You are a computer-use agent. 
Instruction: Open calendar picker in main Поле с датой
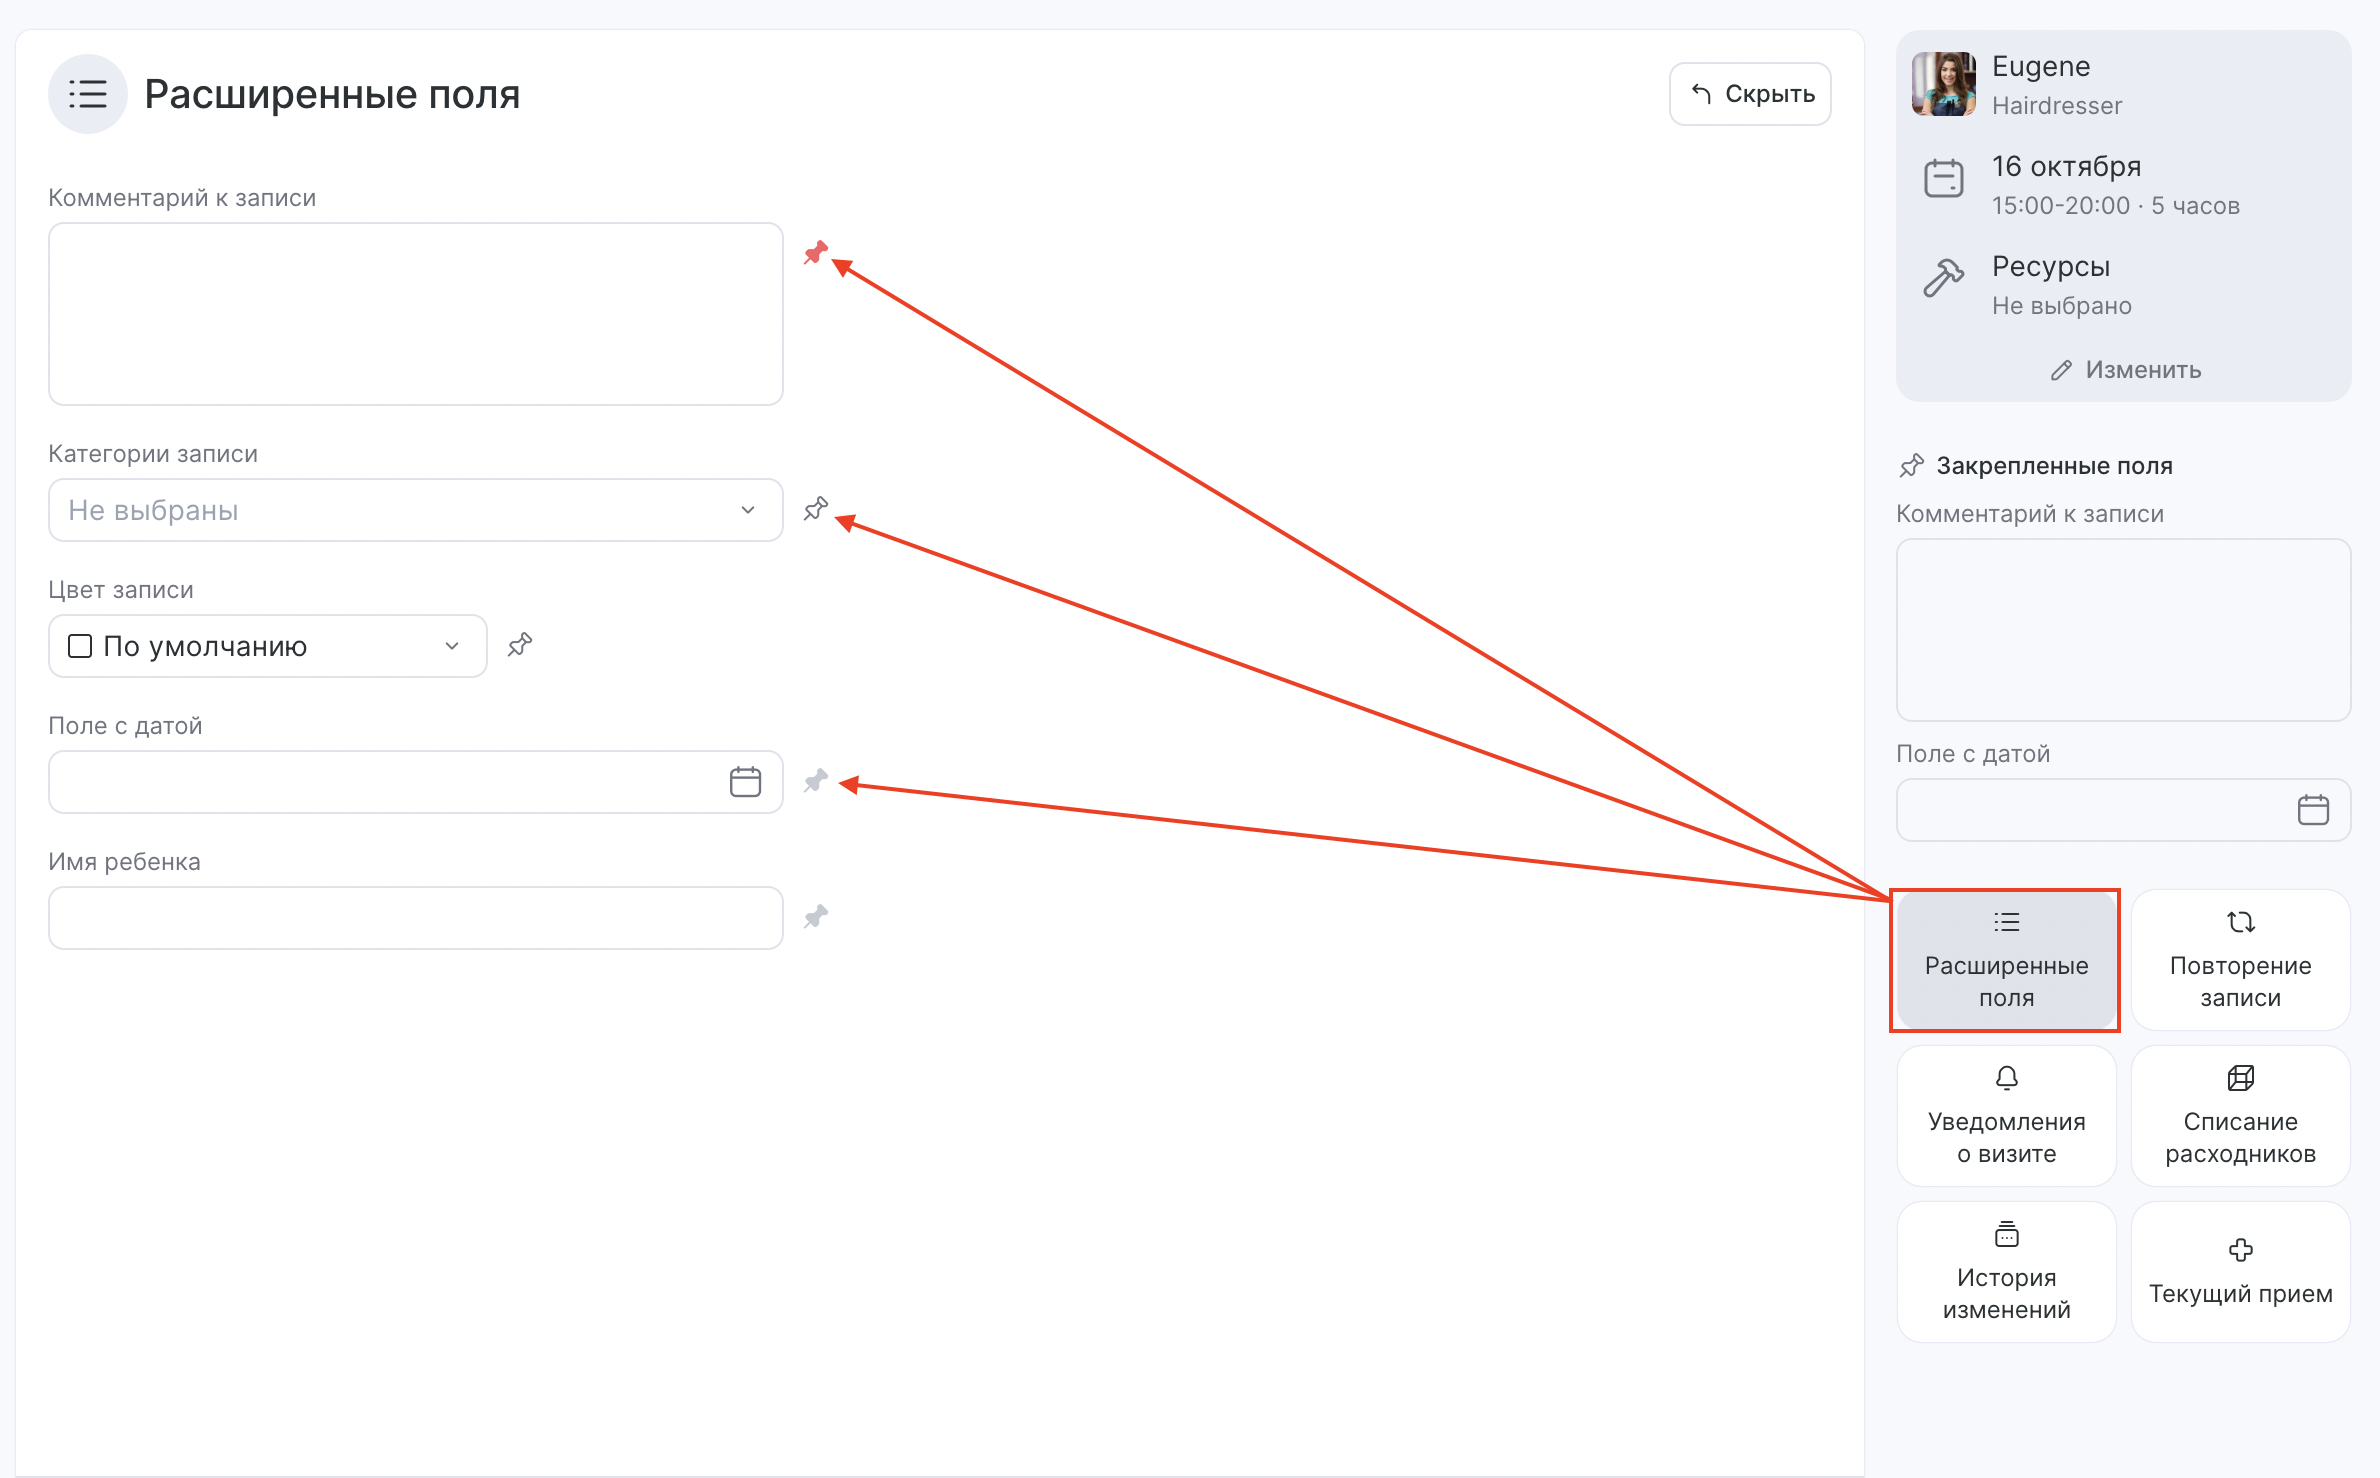pos(745,782)
